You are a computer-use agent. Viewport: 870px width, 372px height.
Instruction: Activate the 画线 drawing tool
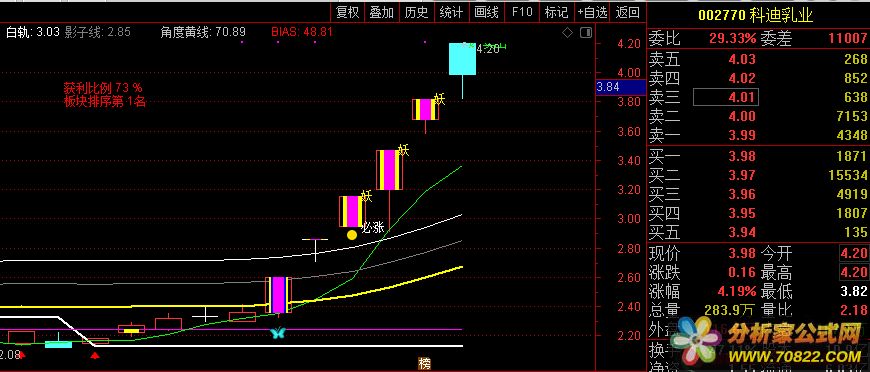[x=487, y=12]
